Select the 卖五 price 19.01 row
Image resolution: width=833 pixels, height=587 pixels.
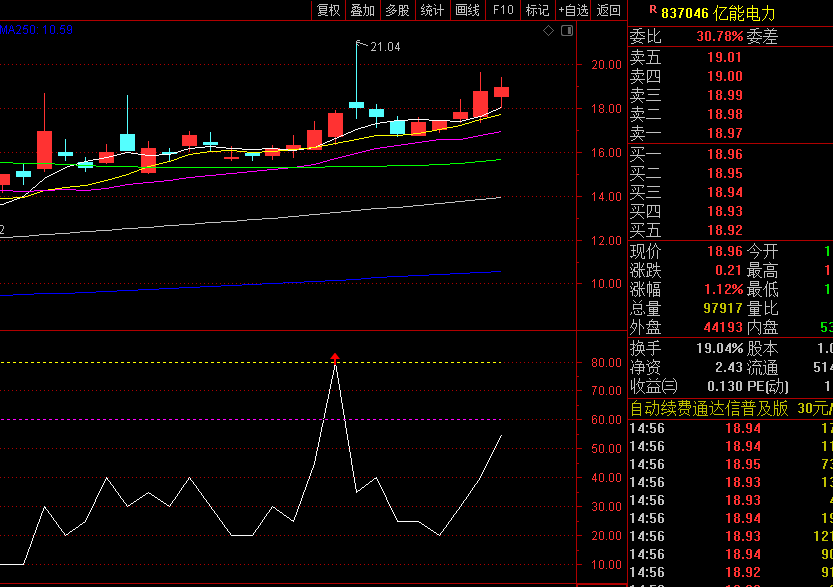(x=724, y=57)
